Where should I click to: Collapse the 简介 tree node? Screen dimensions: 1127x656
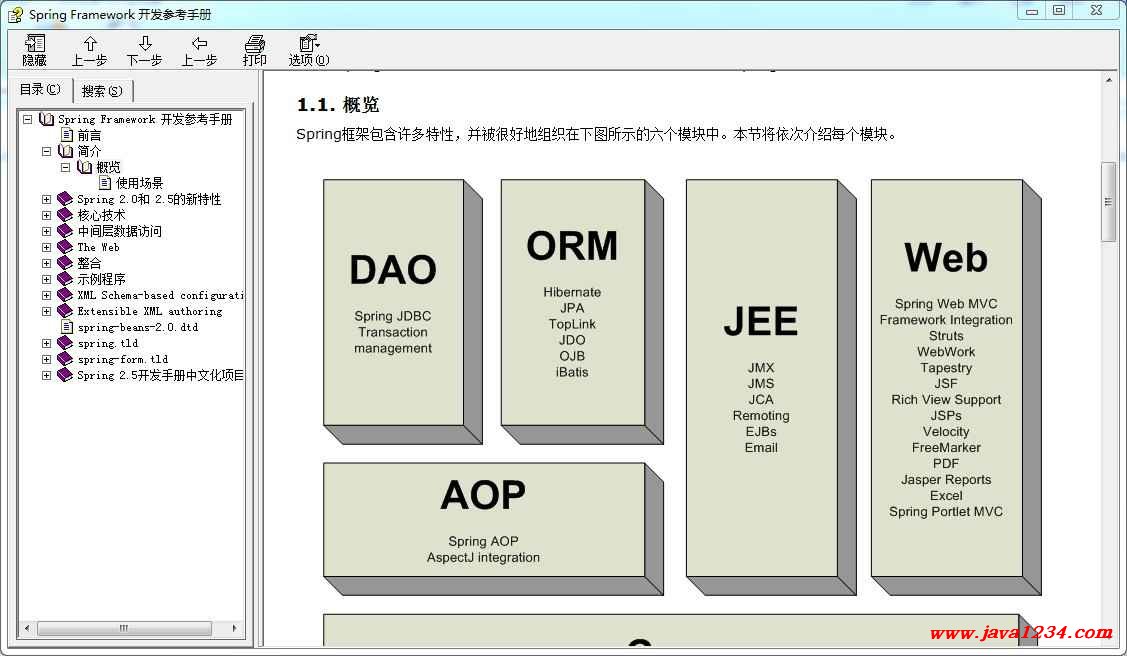coord(47,152)
